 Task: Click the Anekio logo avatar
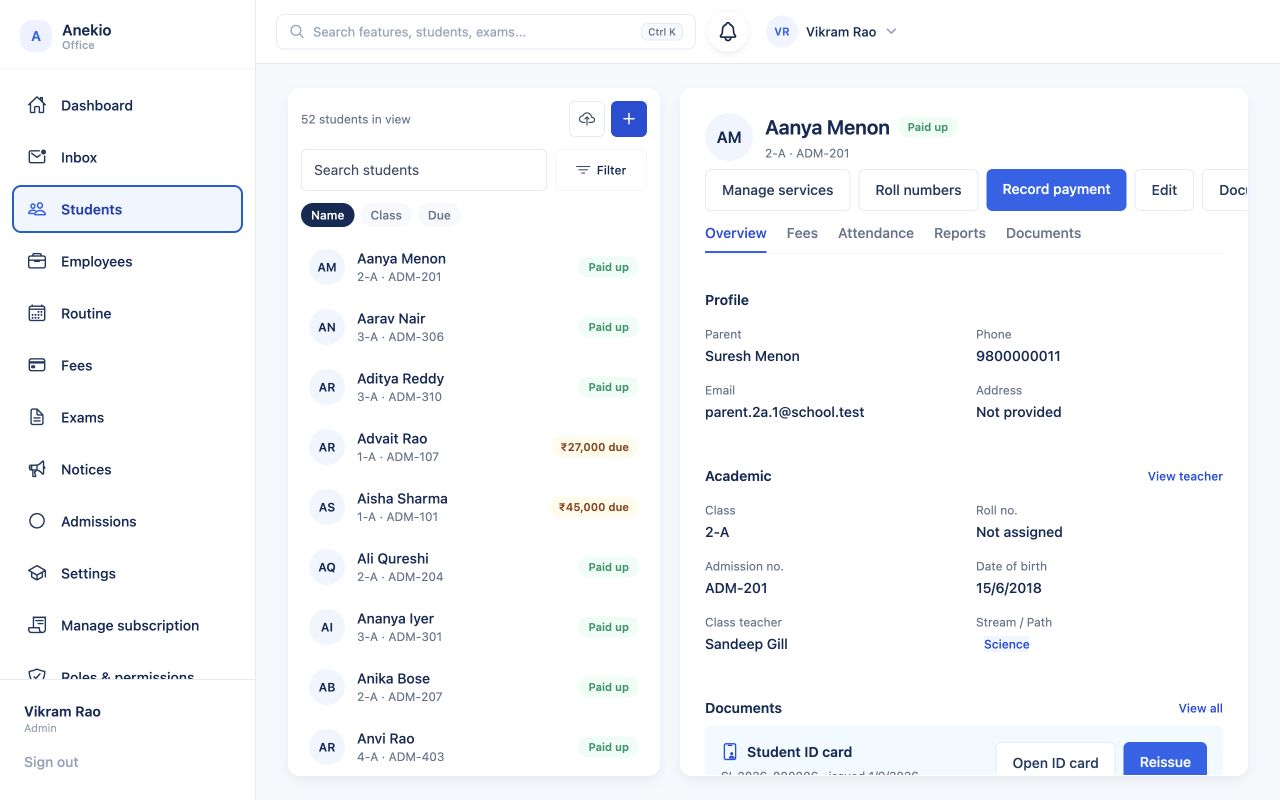[36, 37]
